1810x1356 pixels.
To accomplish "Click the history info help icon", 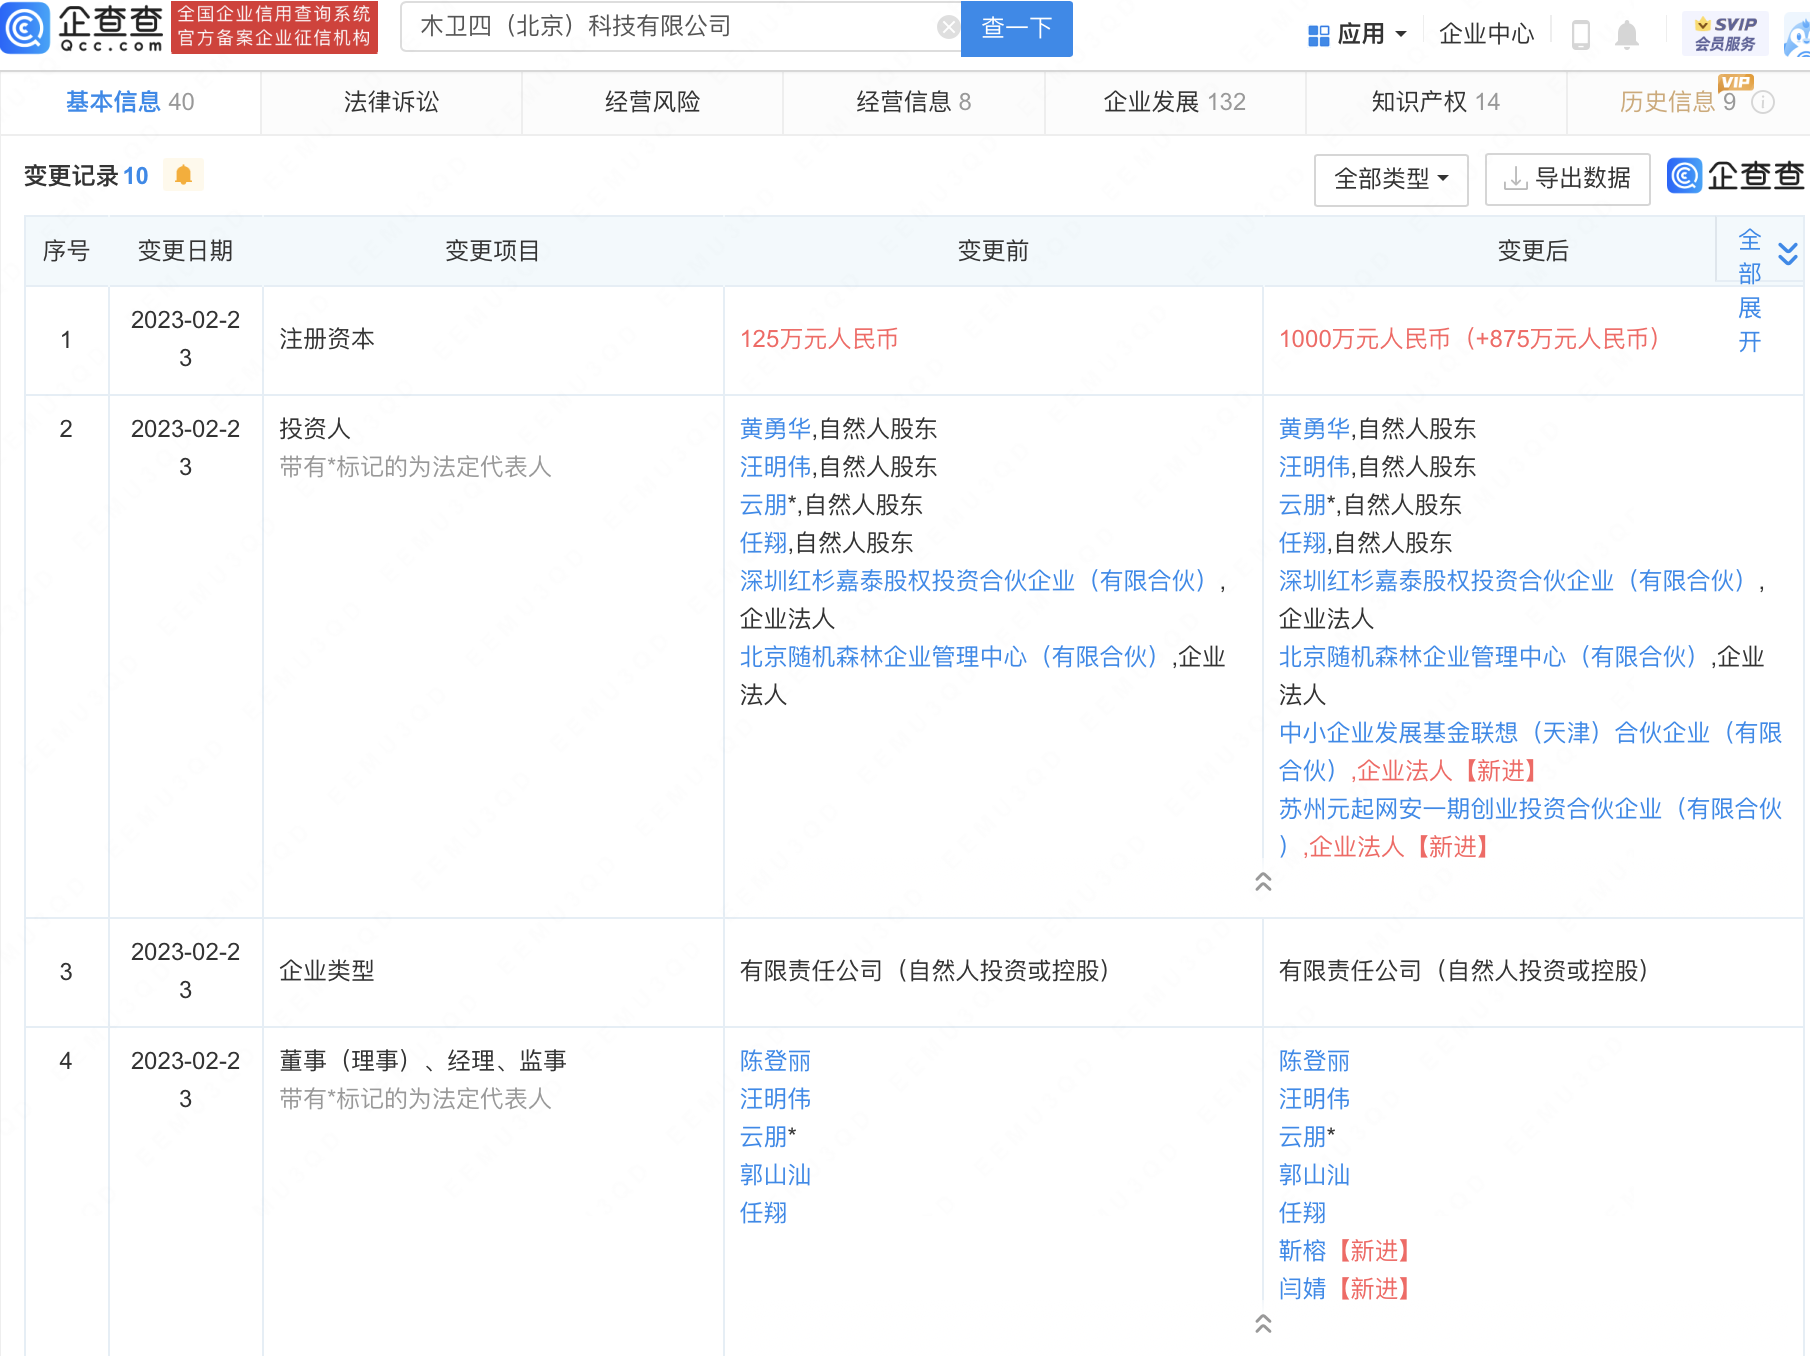I will (1764, 102).
